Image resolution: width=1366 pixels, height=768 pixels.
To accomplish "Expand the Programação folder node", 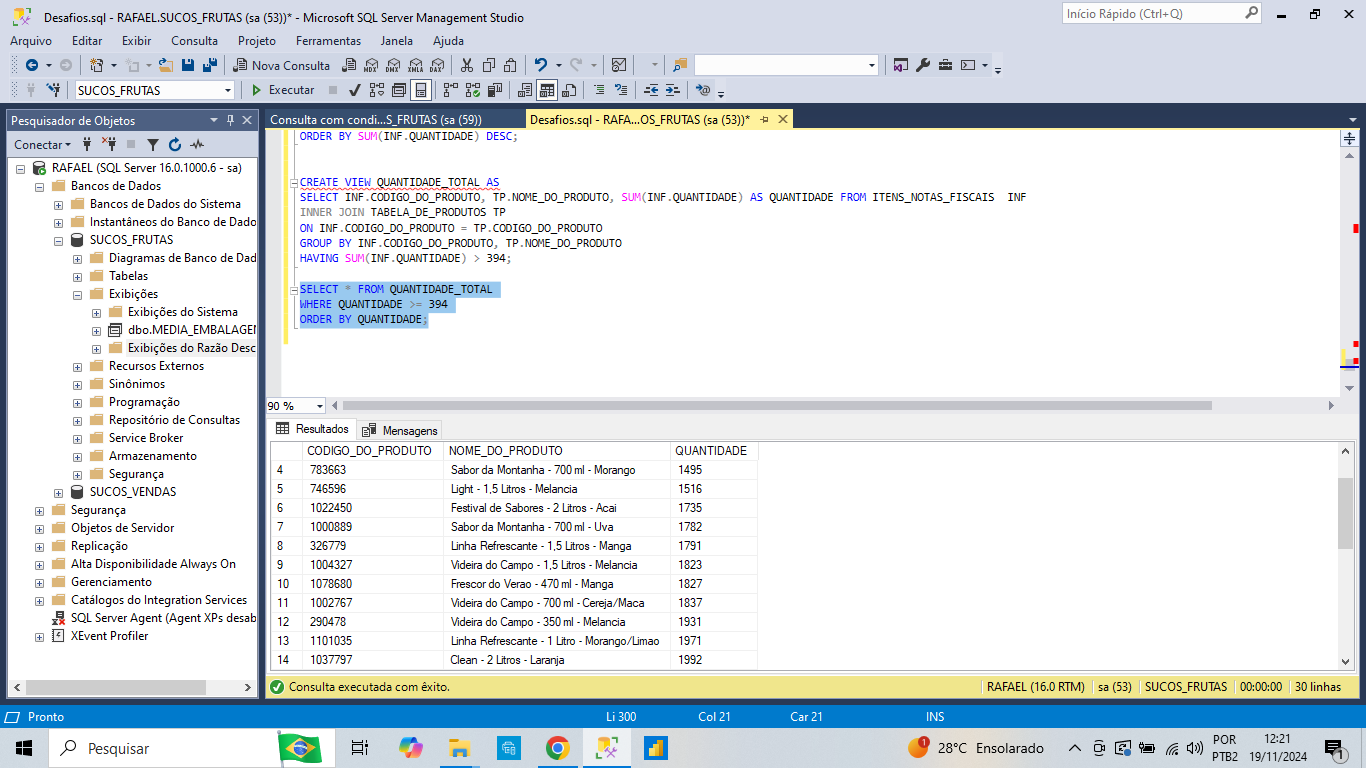I will tap(78, 402).
